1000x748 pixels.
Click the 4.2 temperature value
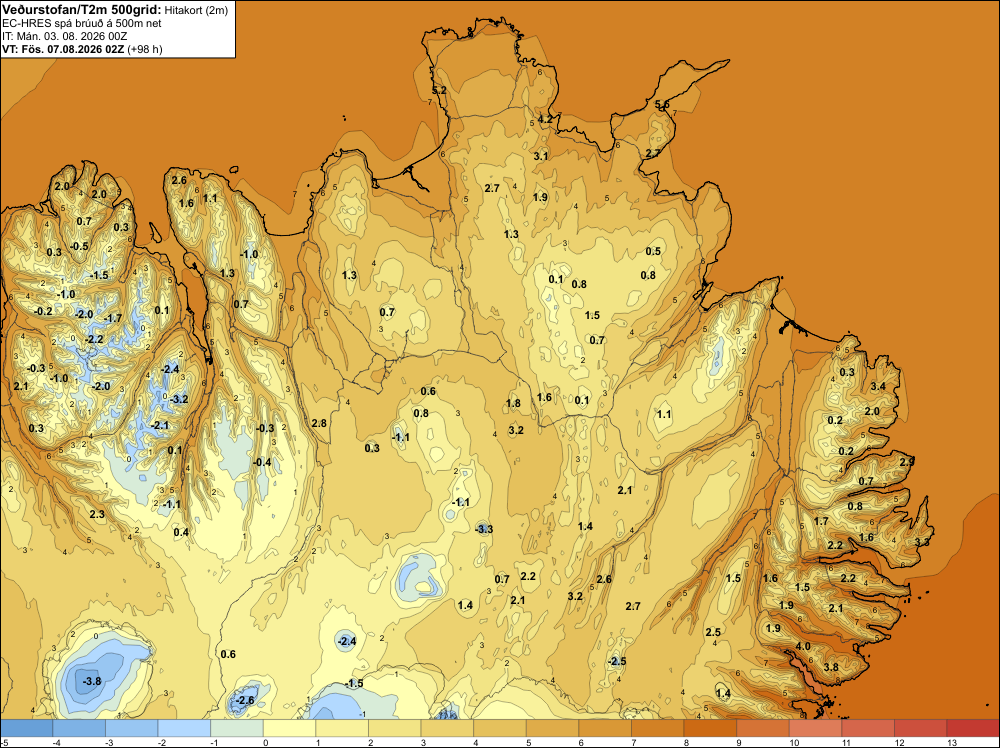click(545, 119)
